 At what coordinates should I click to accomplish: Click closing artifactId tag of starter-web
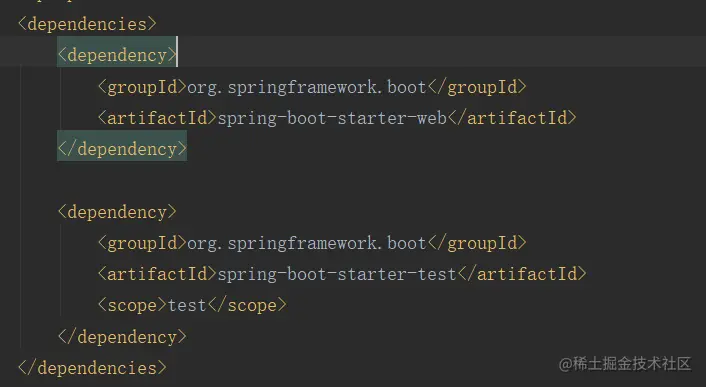(512, 118)
